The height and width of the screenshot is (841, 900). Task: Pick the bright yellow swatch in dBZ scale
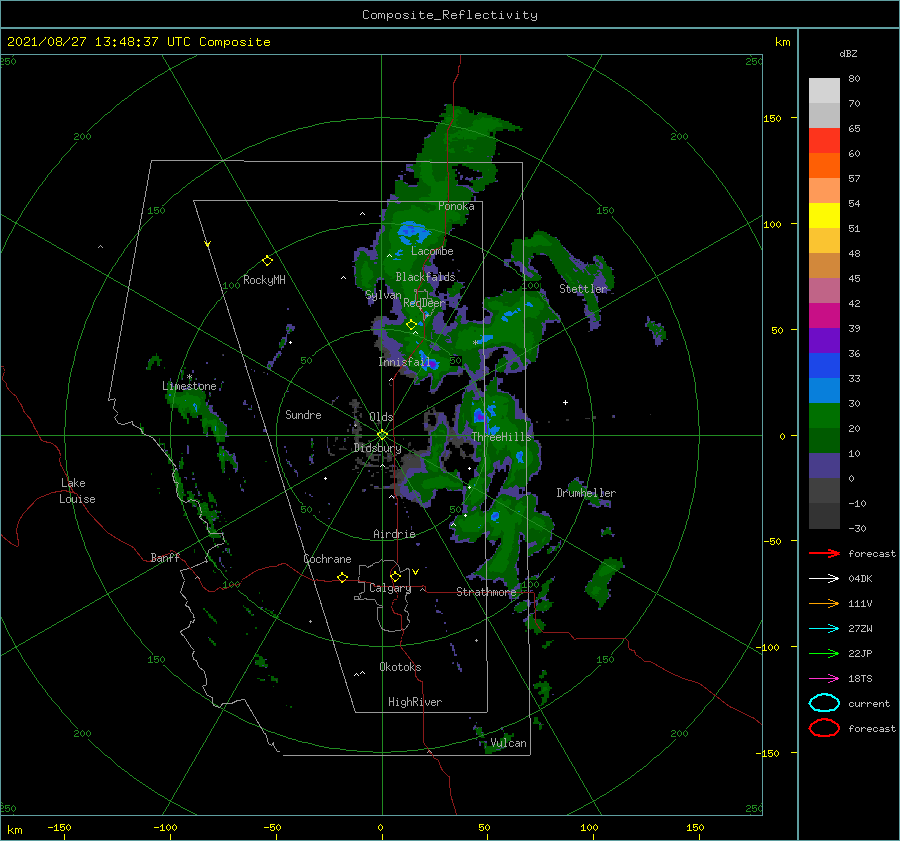[824, 216]
